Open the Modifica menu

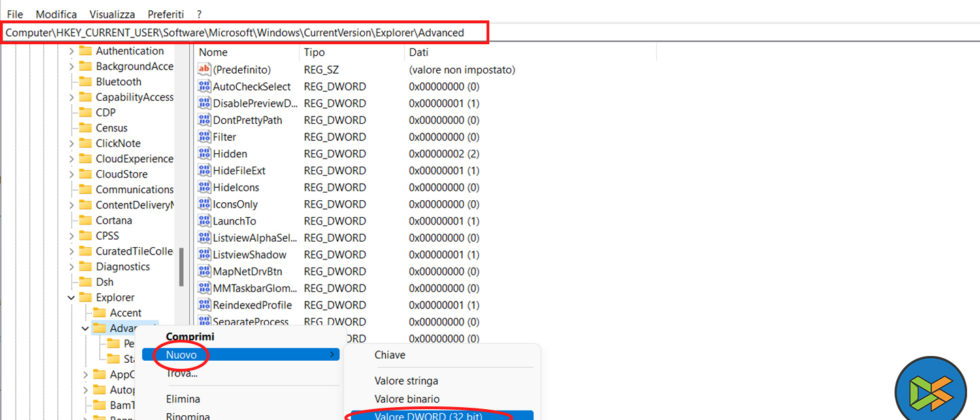(x=56, y=14)
